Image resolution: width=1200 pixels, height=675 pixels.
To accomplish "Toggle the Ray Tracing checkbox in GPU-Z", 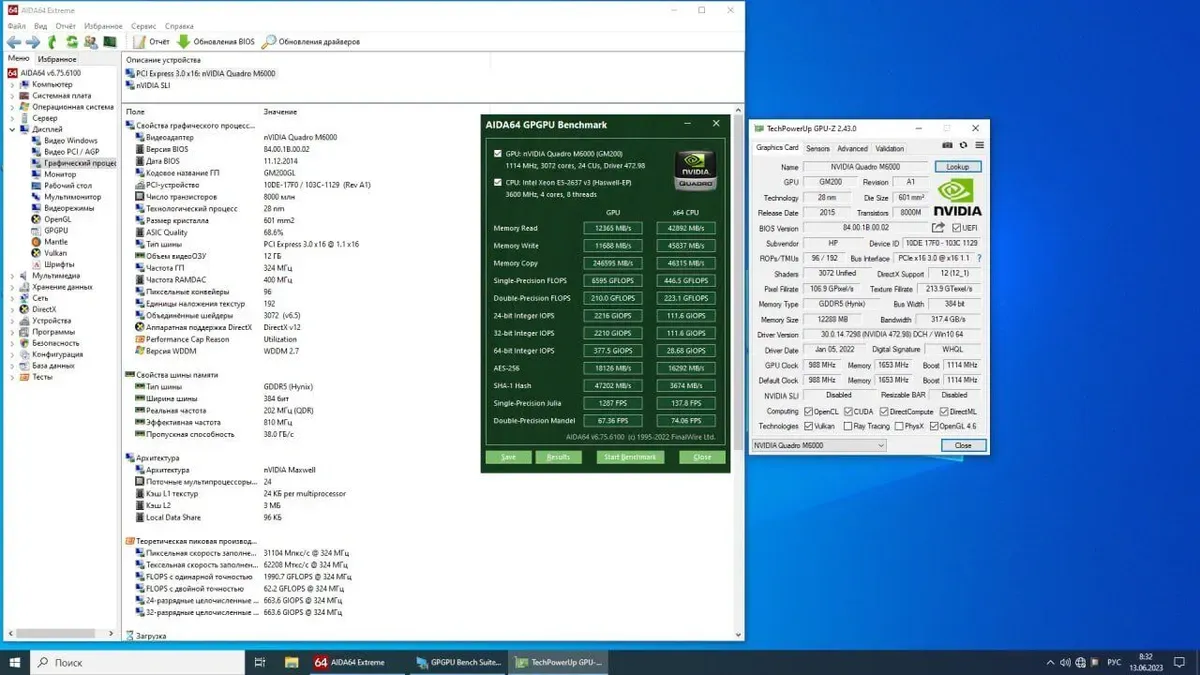I will click(x=849, y=426).
